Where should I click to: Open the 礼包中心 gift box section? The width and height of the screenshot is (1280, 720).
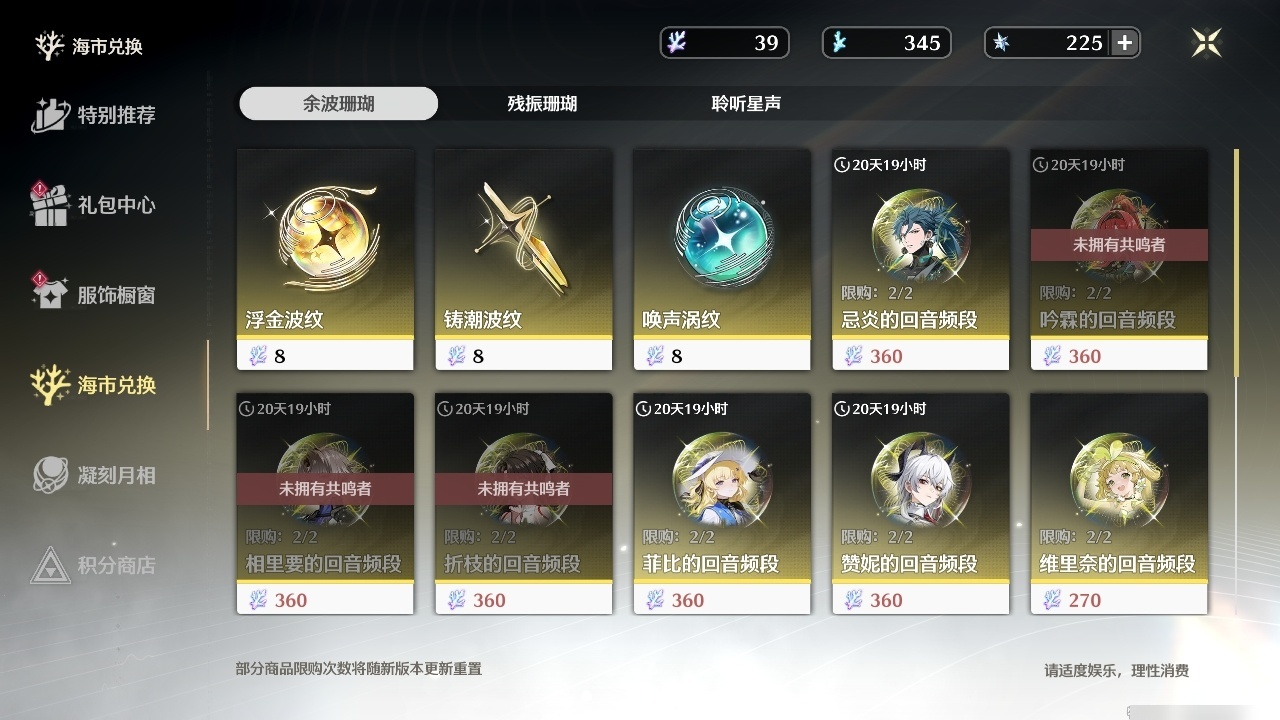93,205
